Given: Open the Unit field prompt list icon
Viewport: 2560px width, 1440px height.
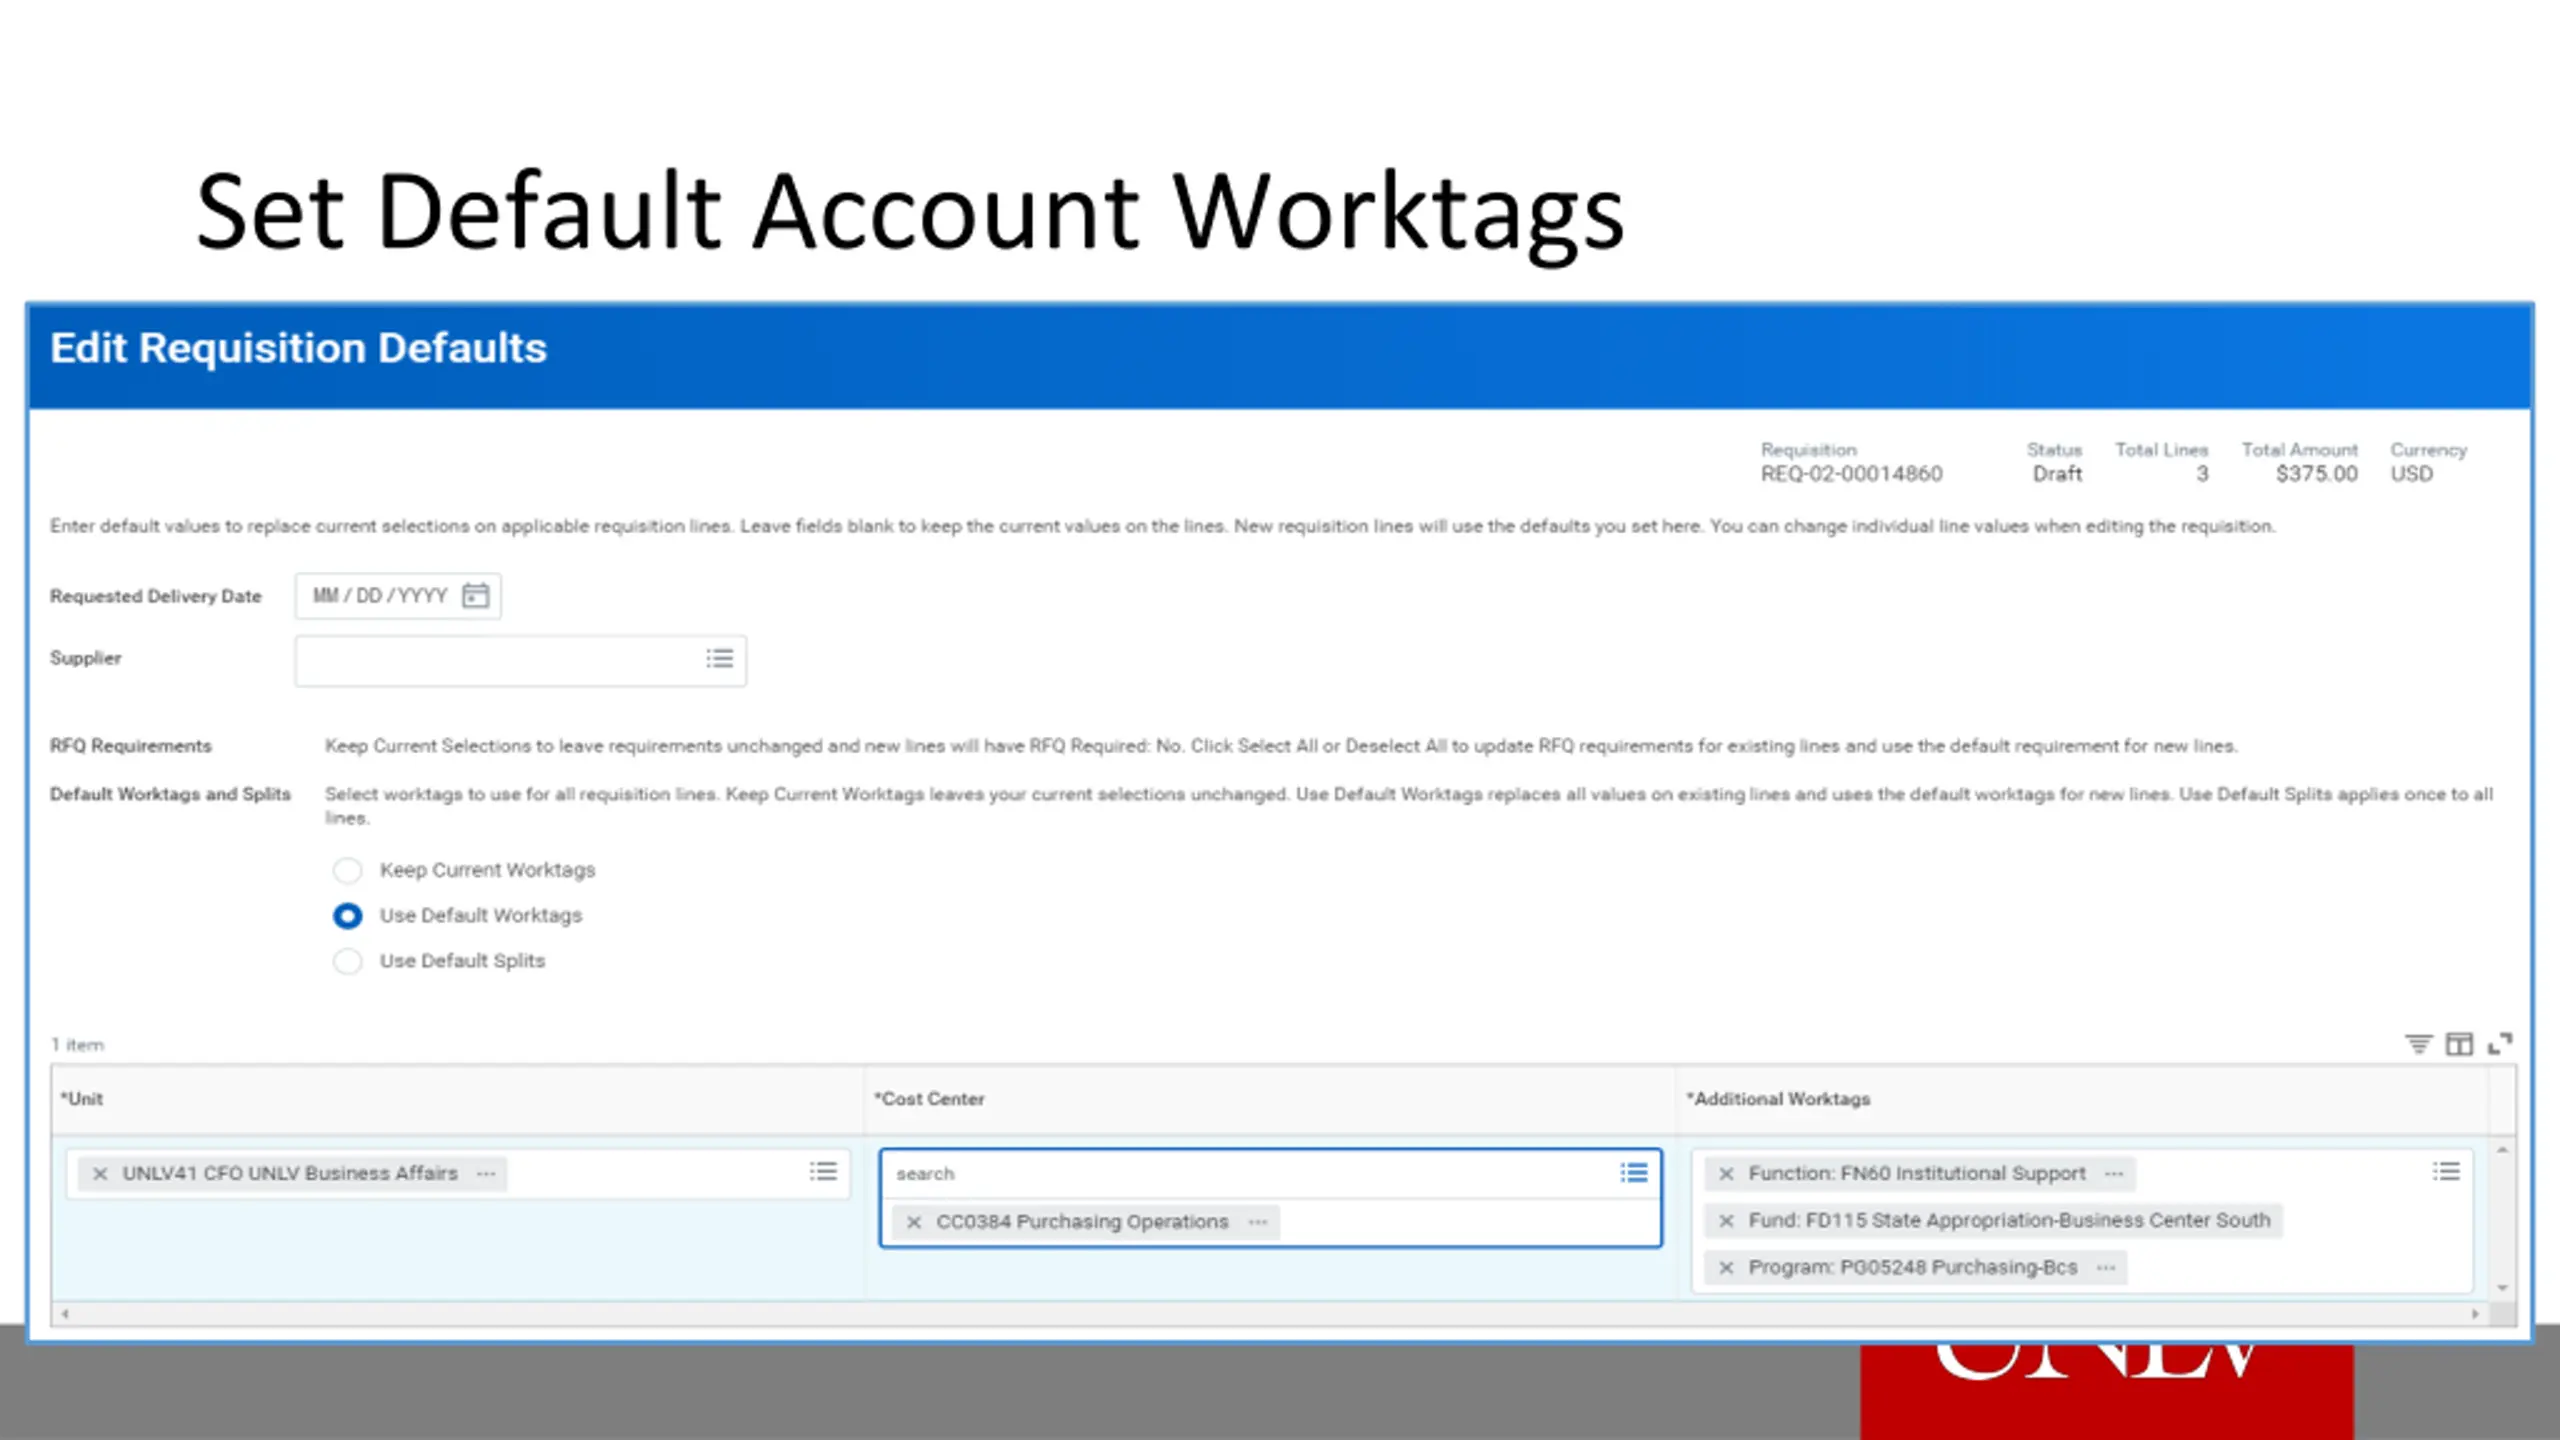Looking at the screenshot, I should tap(823, 1171).
